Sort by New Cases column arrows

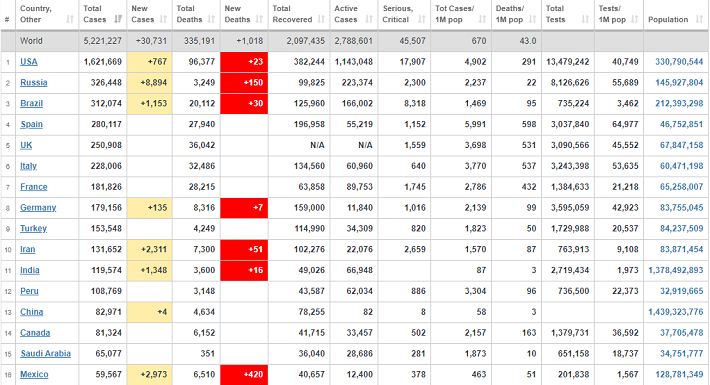point(163,19)
